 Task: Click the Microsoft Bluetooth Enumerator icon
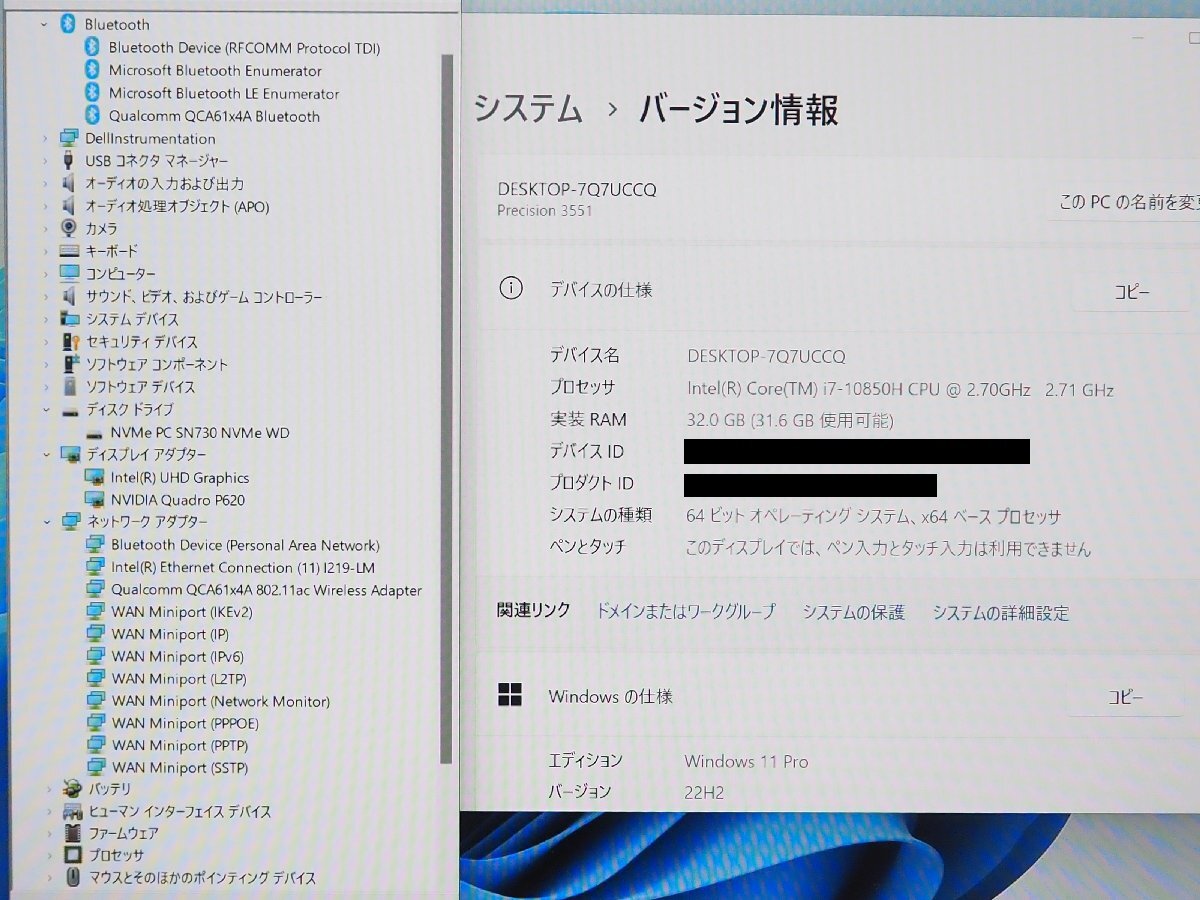tap(93, 70)
